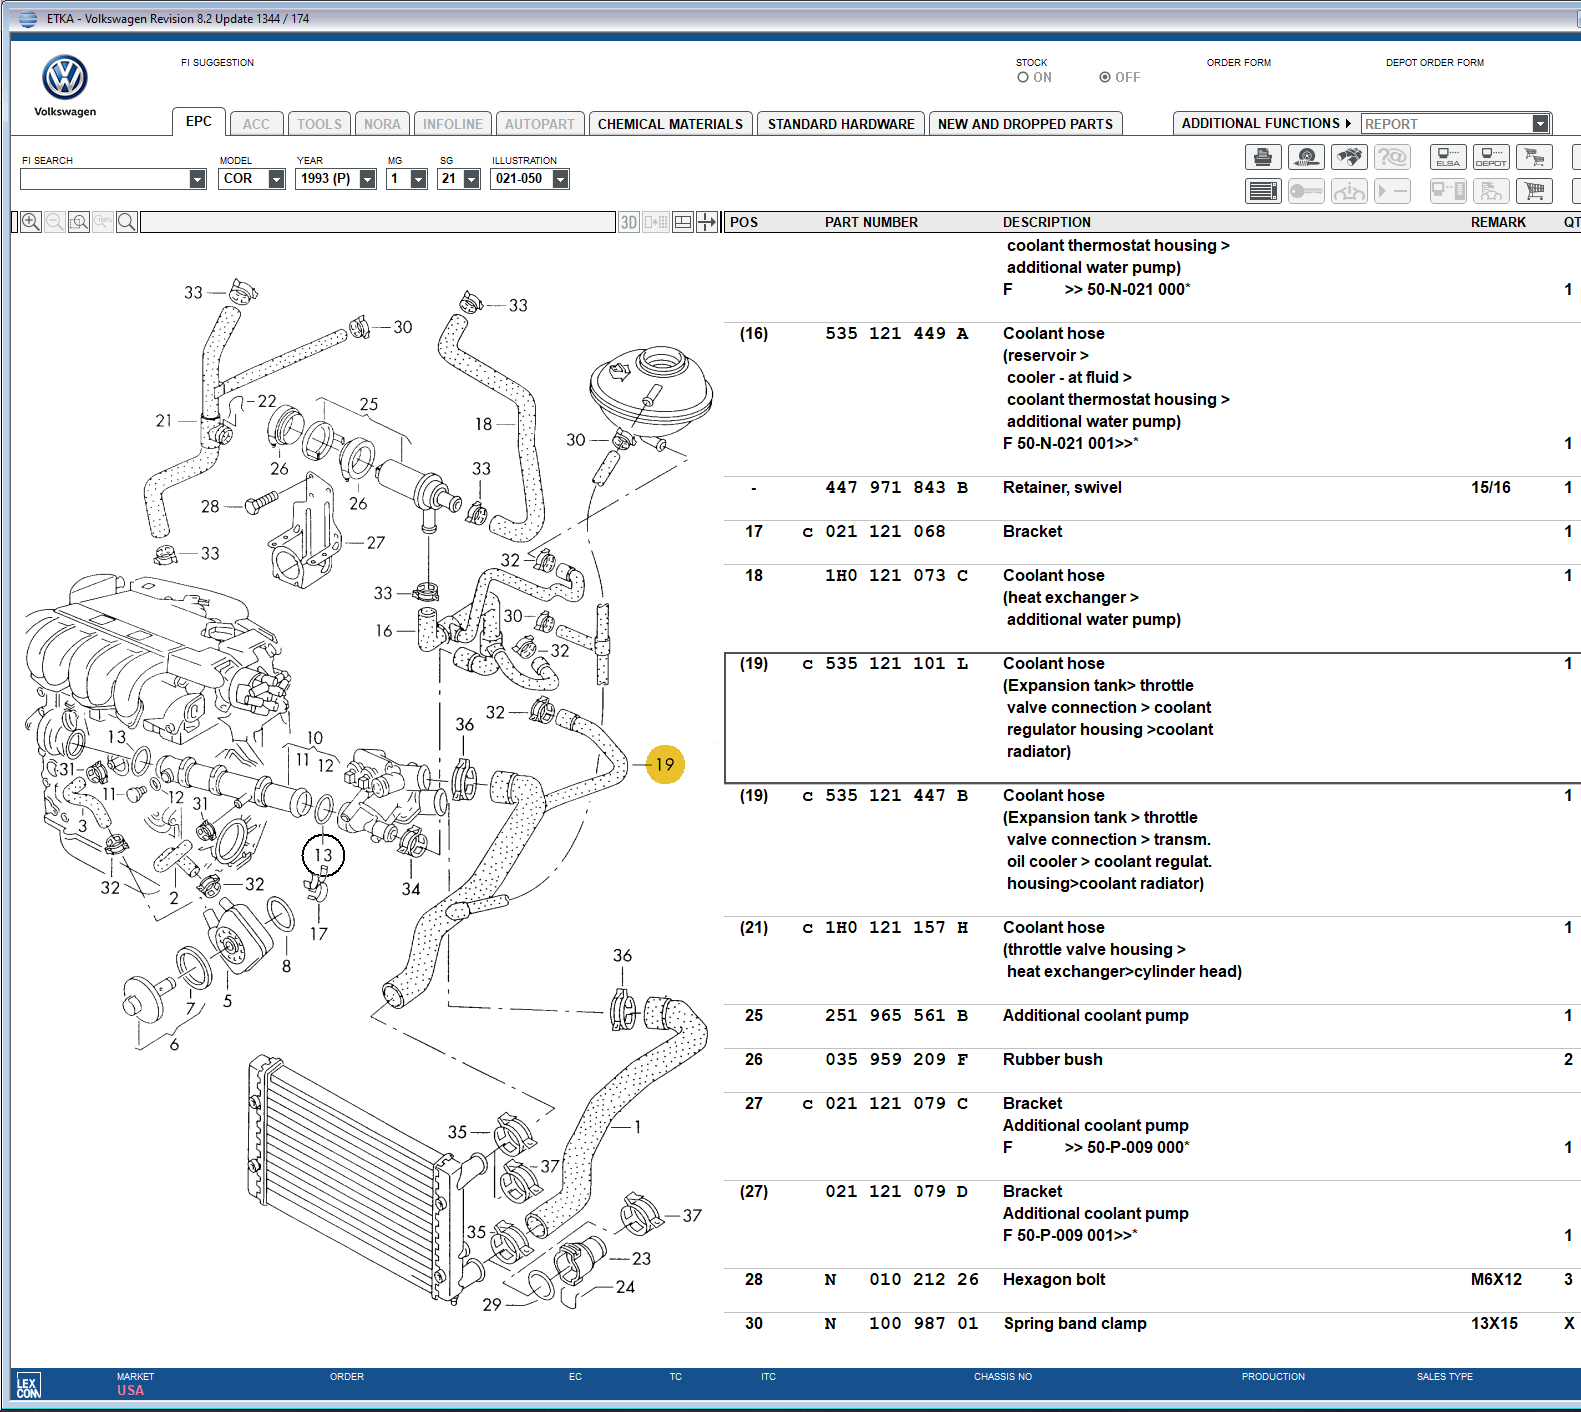Open the ELSA link icon
The image size is (1581, 1412).
coord(1448,157)
